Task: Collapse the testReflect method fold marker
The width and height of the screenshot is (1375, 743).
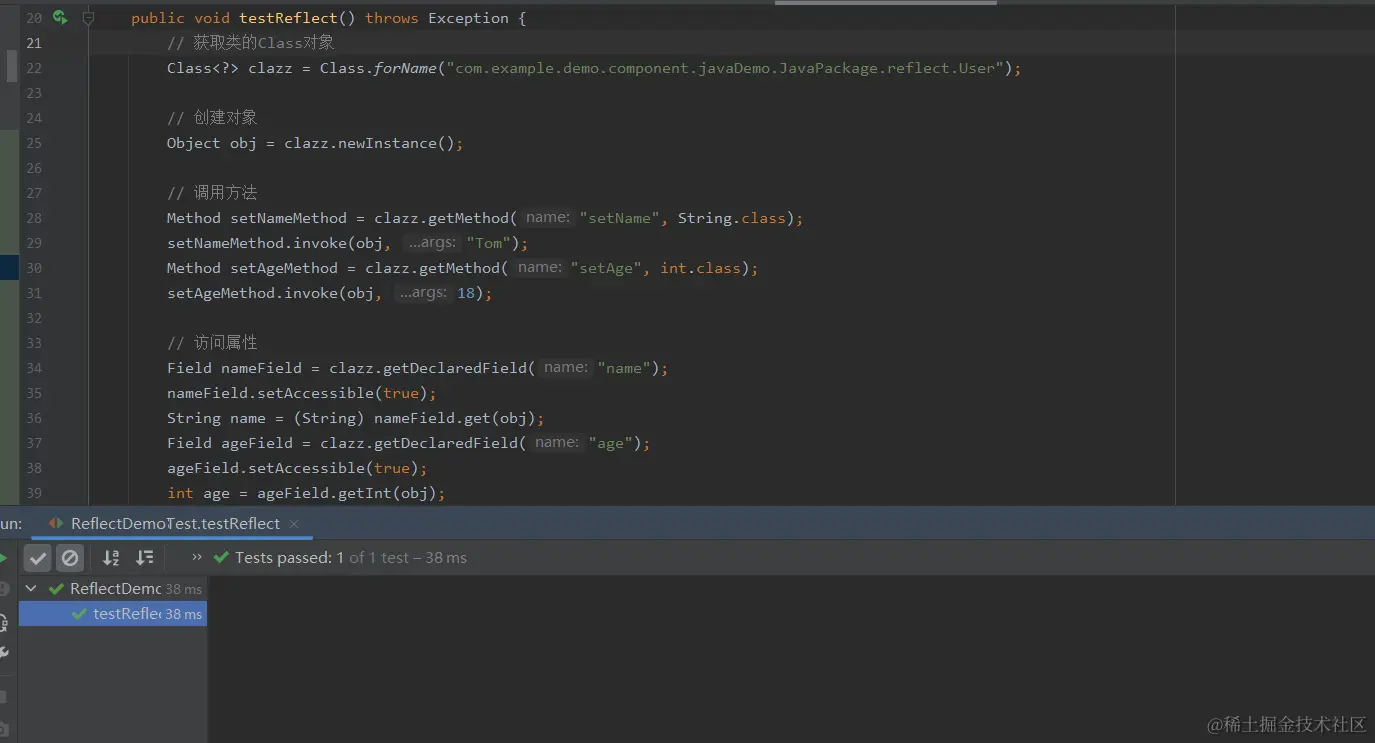Action: (88, 18)
